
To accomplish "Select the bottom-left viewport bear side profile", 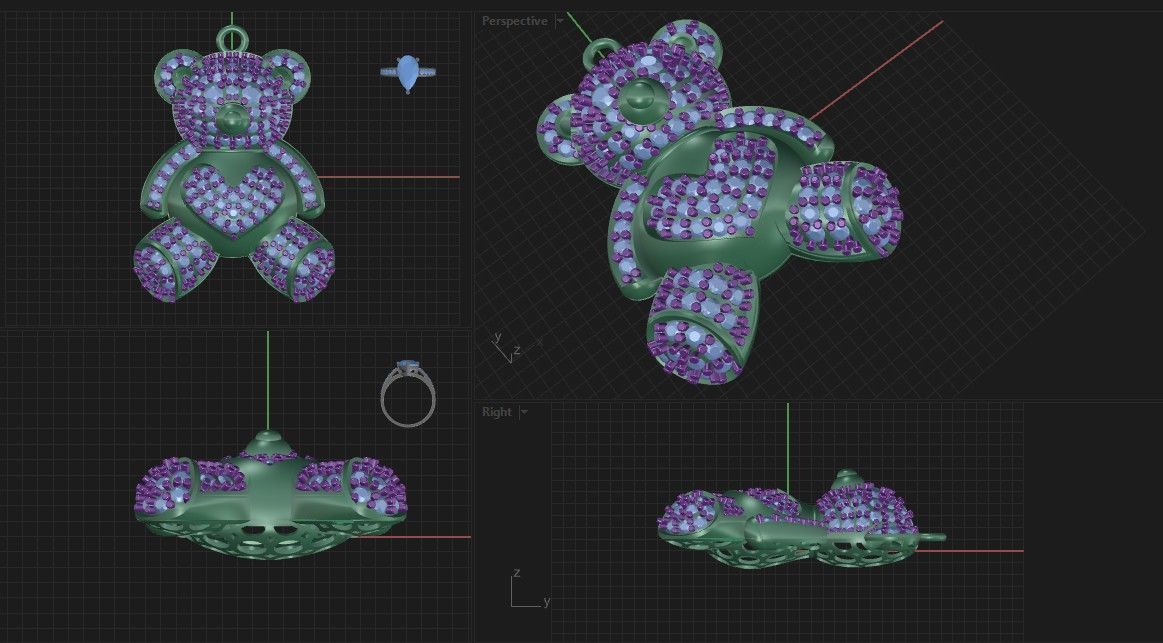I will 271,495.
